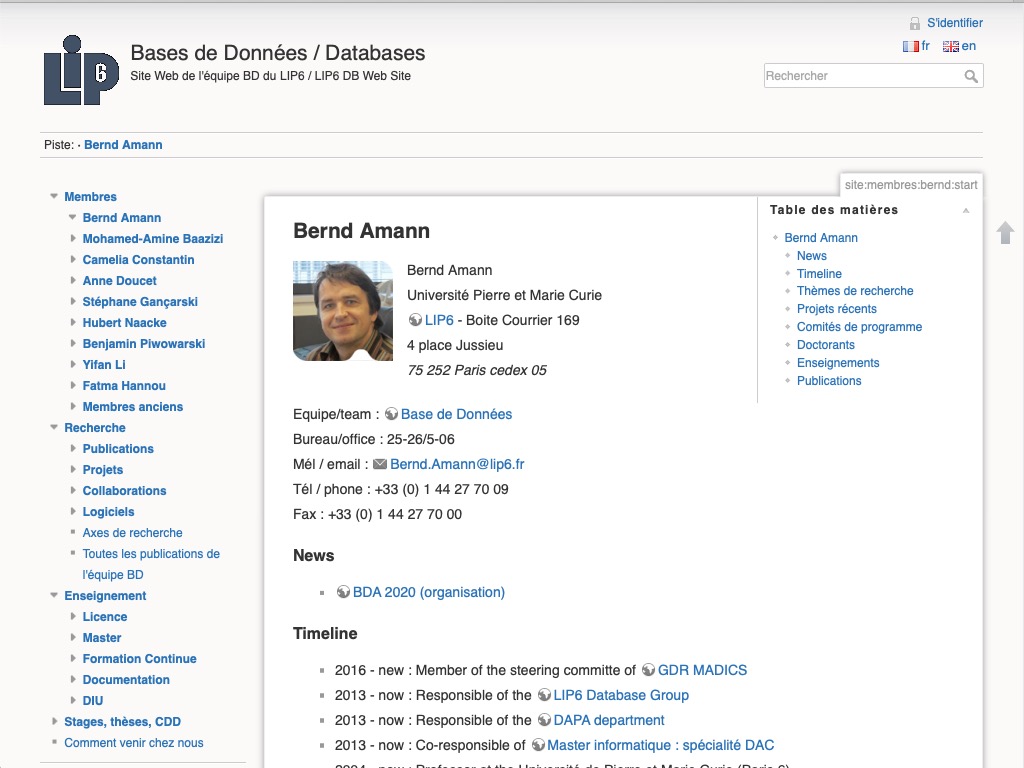Click the LIP6 logo in header

(81, 71)
